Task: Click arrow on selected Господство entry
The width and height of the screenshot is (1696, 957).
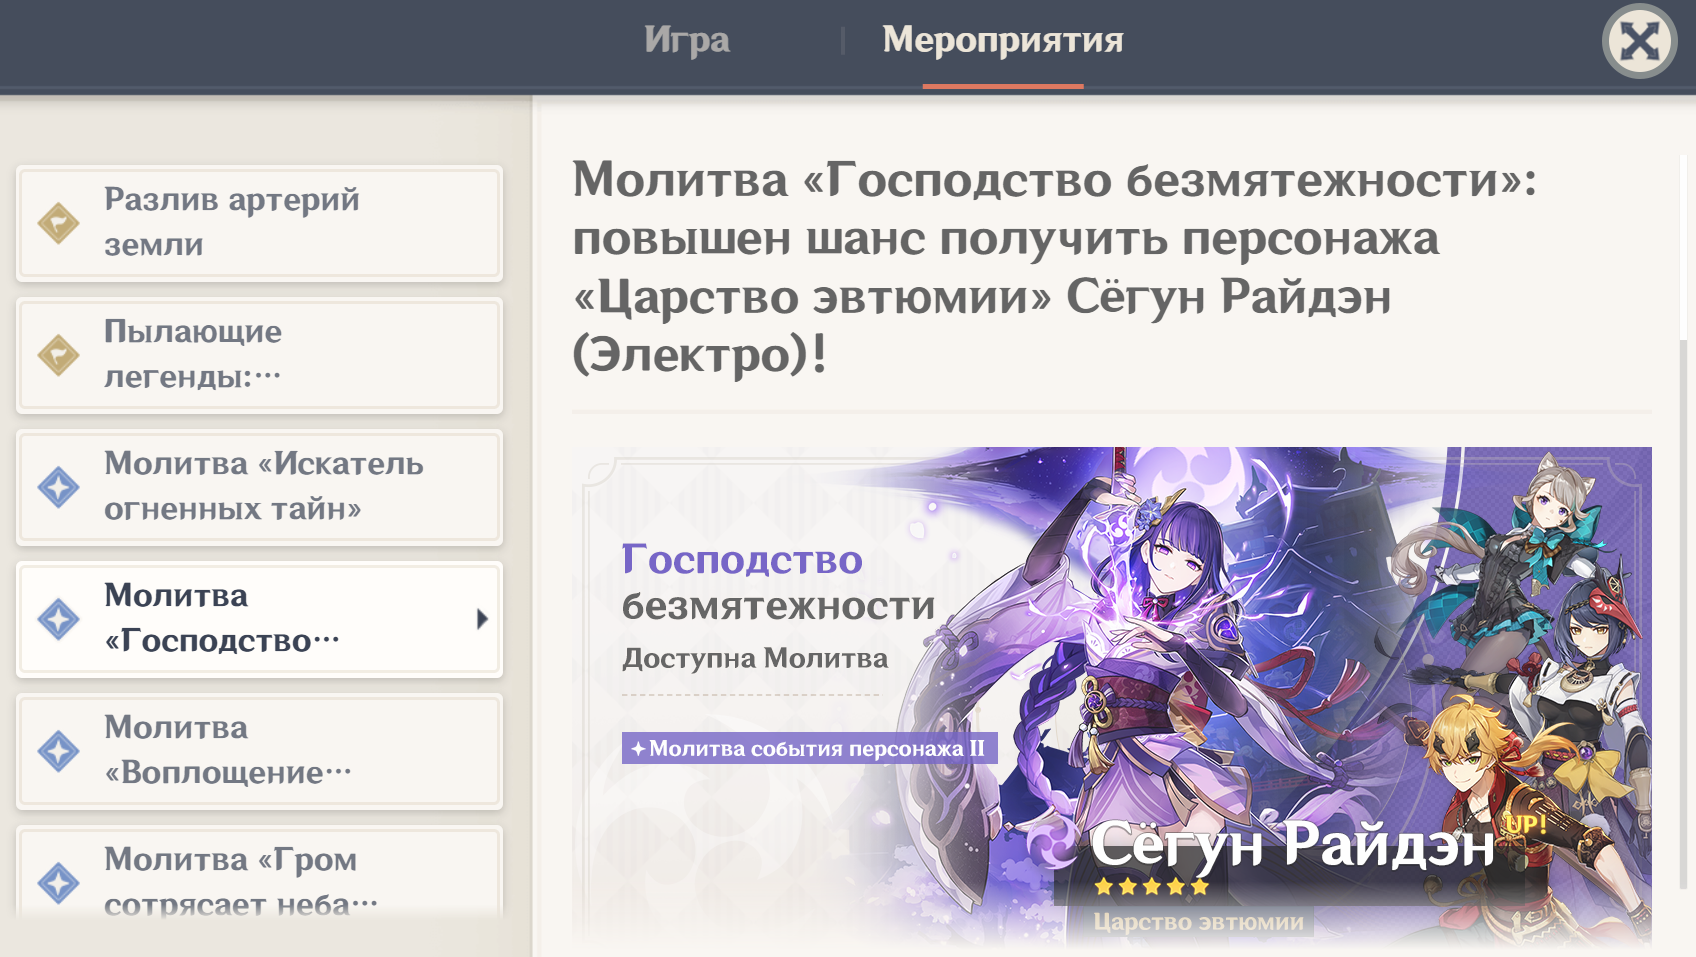Action: tap(482, 619)
